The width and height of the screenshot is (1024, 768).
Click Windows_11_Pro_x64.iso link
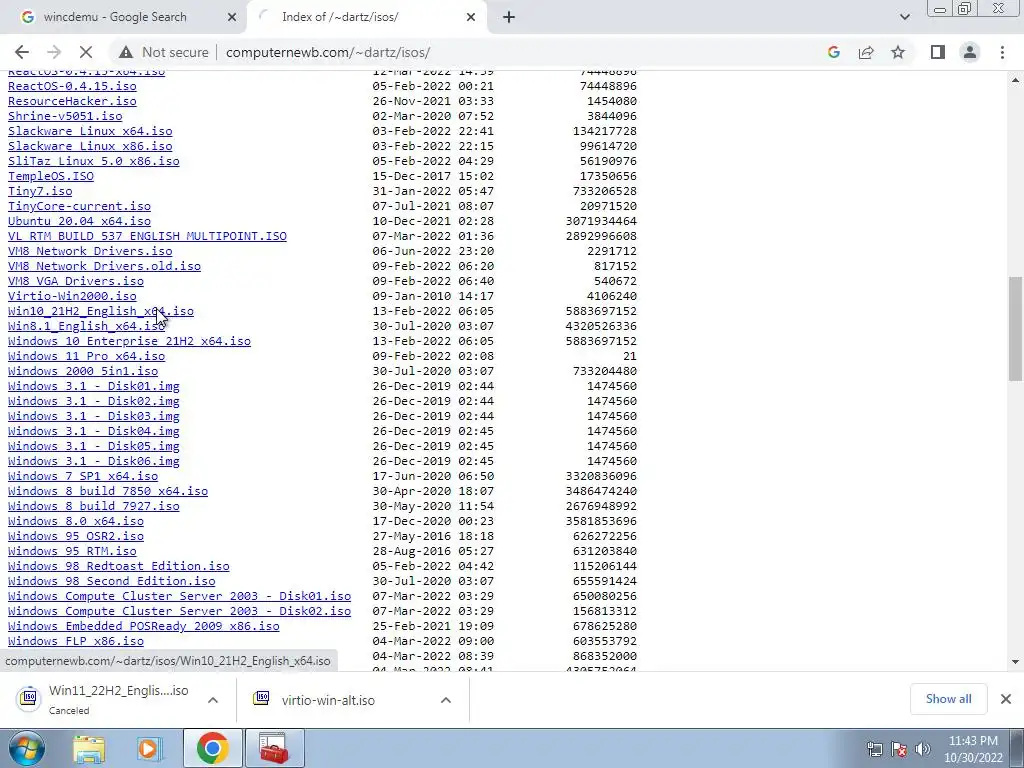[87, 357]
